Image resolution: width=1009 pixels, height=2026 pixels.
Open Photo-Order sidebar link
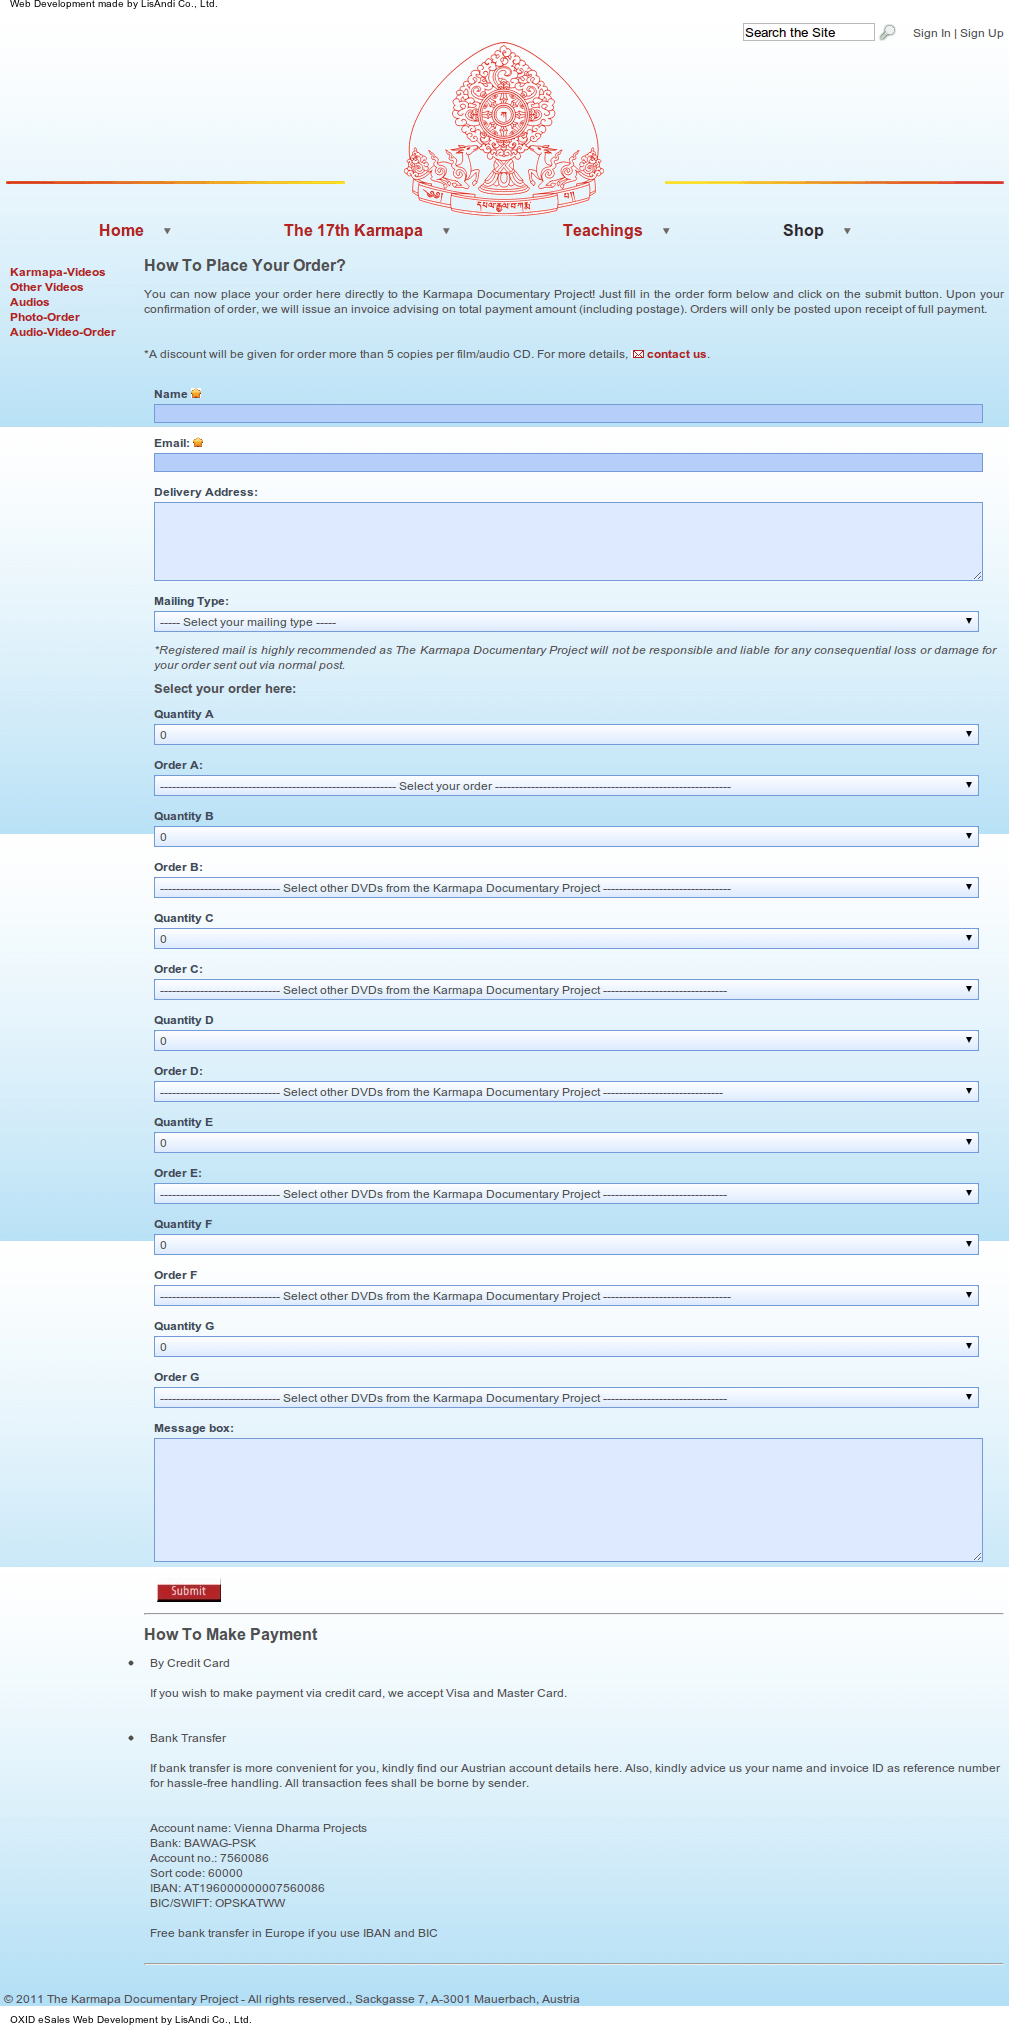point(44,317)
